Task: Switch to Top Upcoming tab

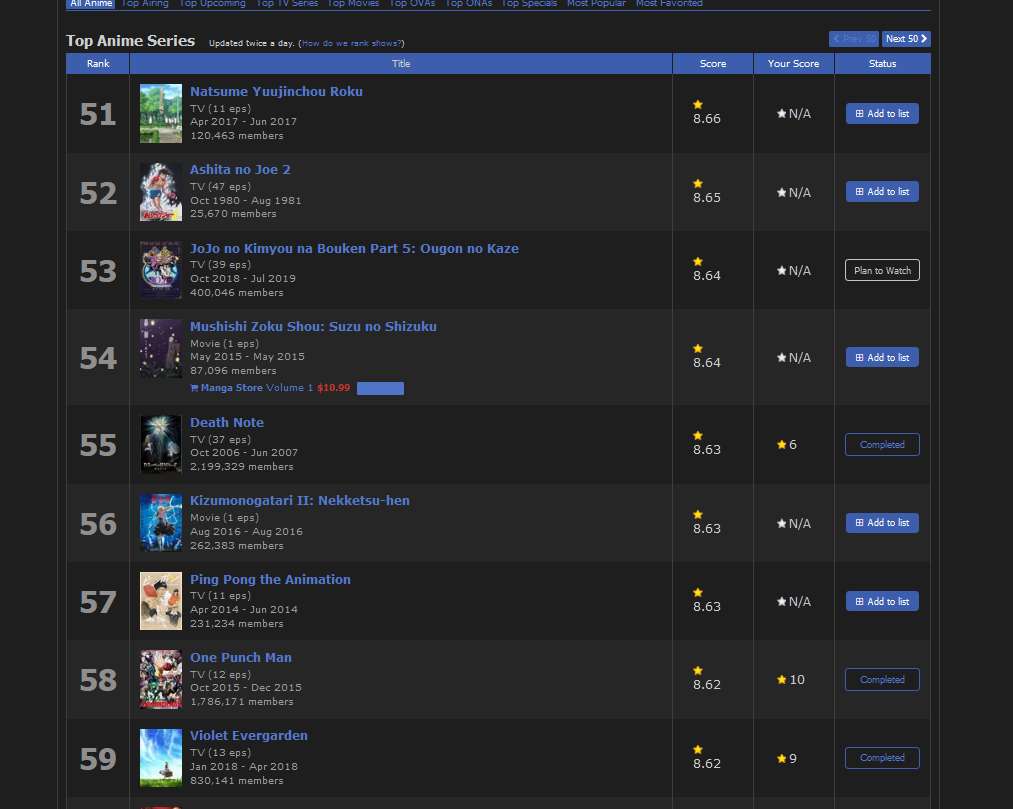Action: [x=213, y=3]
